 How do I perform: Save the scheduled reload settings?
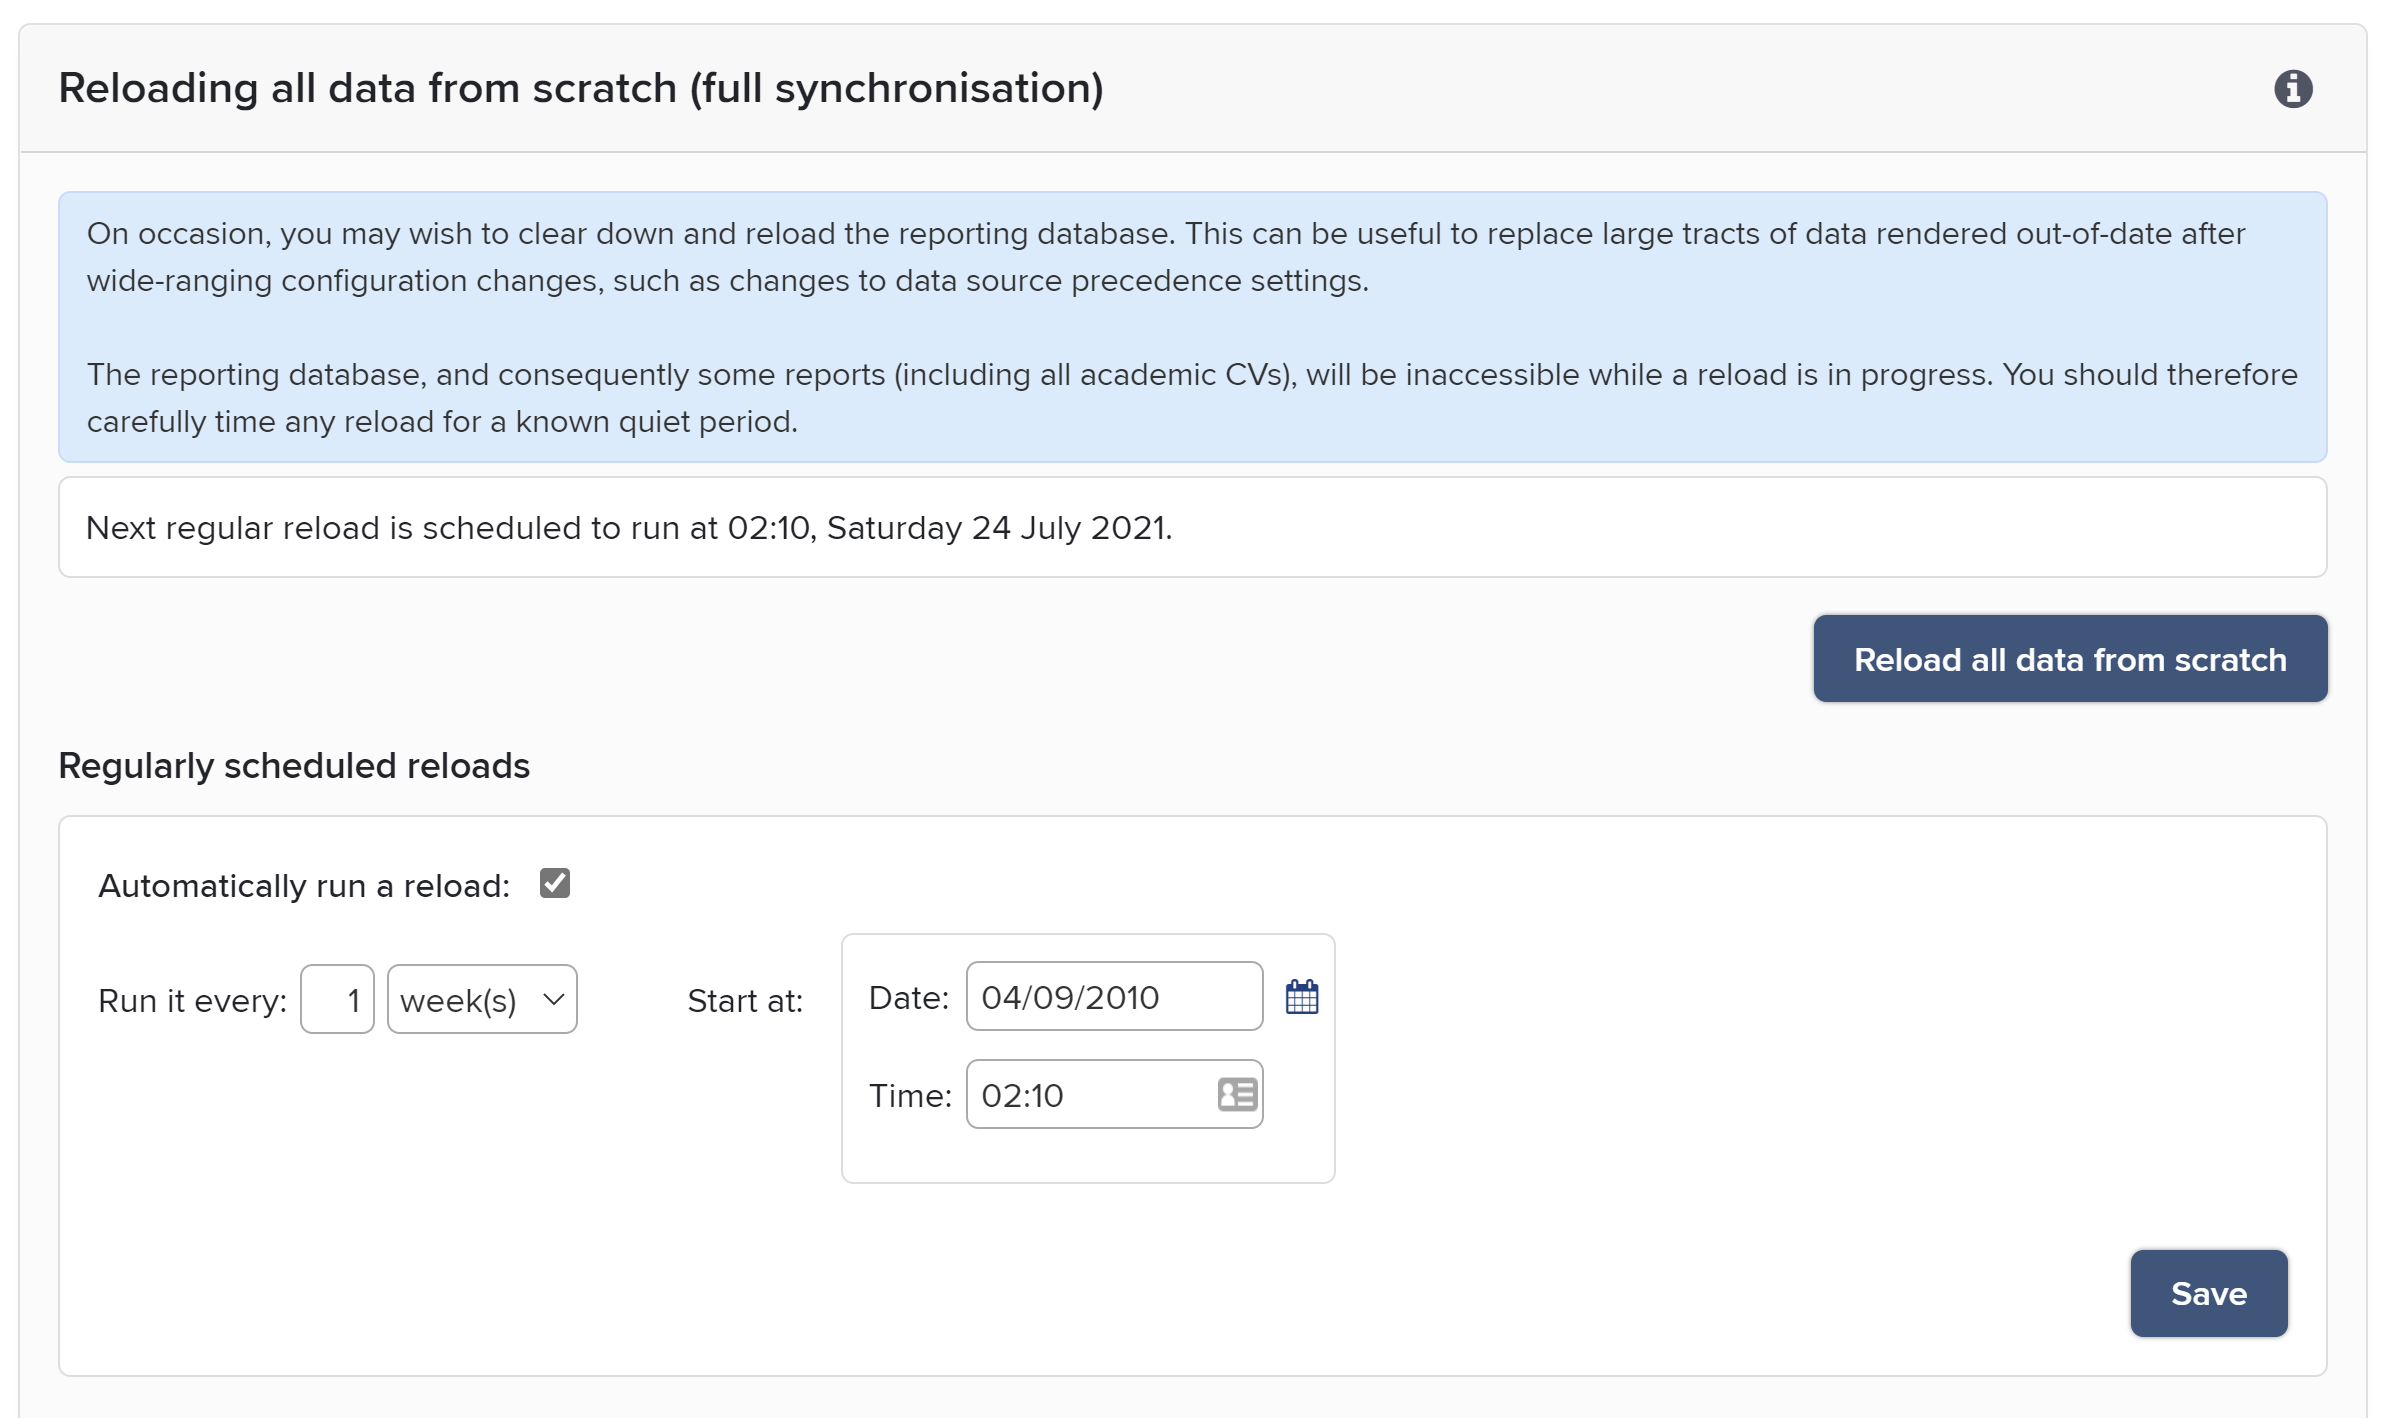click(x=2208, y=1293)
